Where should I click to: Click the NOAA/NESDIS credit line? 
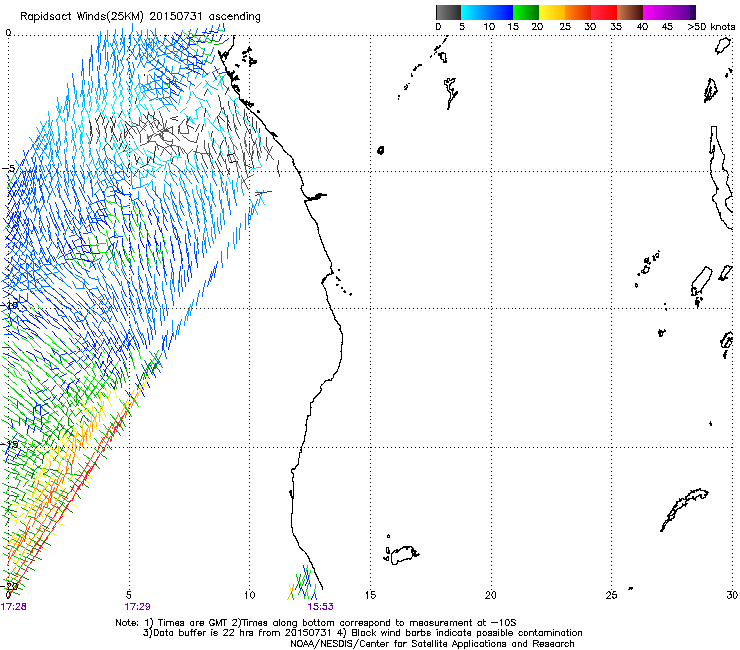click(432, 644)
